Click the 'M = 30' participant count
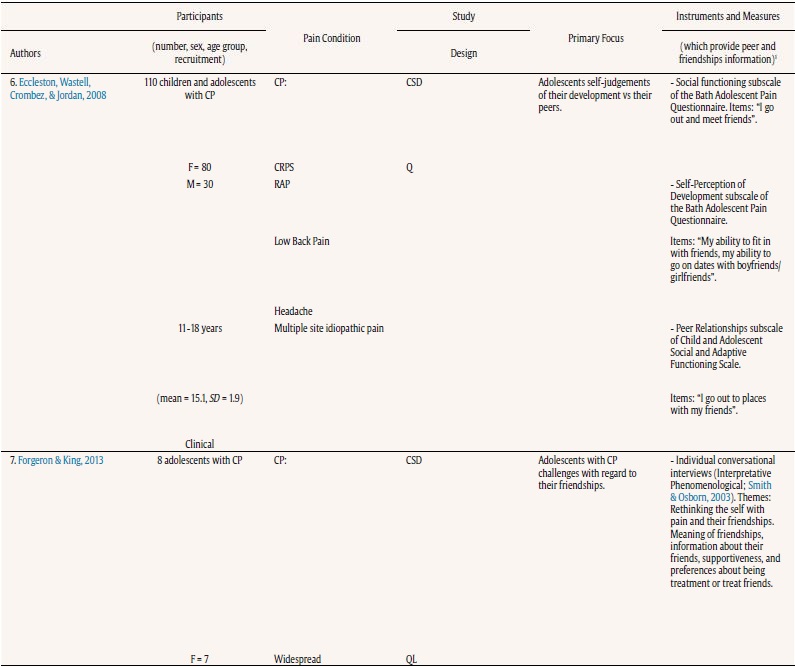This screenshot has height=667, width=795. pyautogui.click(x=201, y=184)
